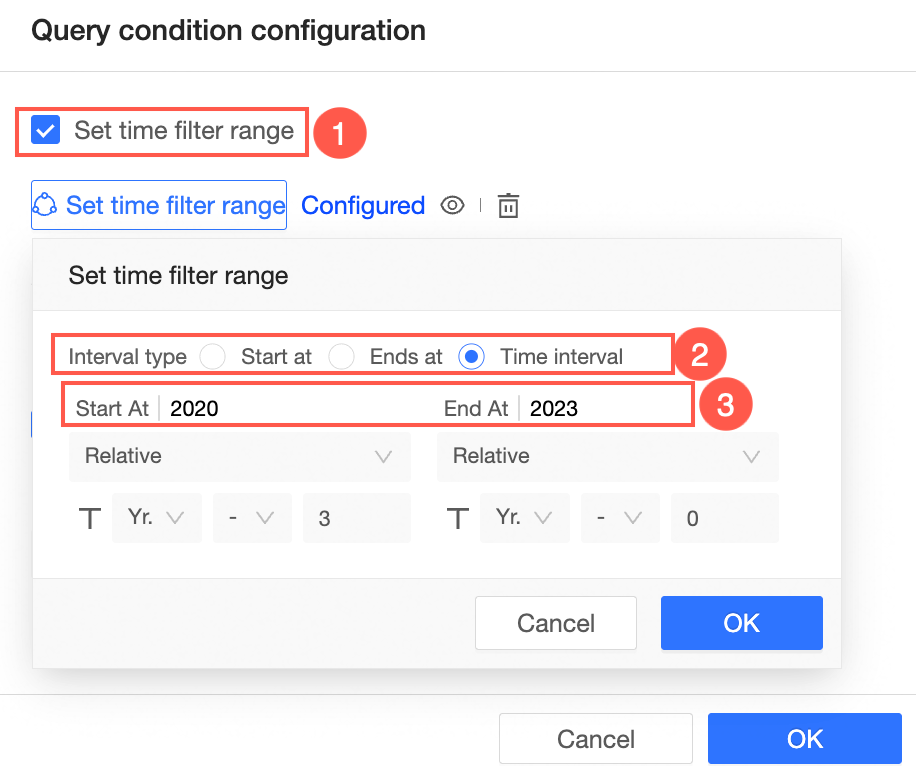Viewport: 916px width, 766px height.
Task: Click the T icon under End At
Action: [458, 518]
